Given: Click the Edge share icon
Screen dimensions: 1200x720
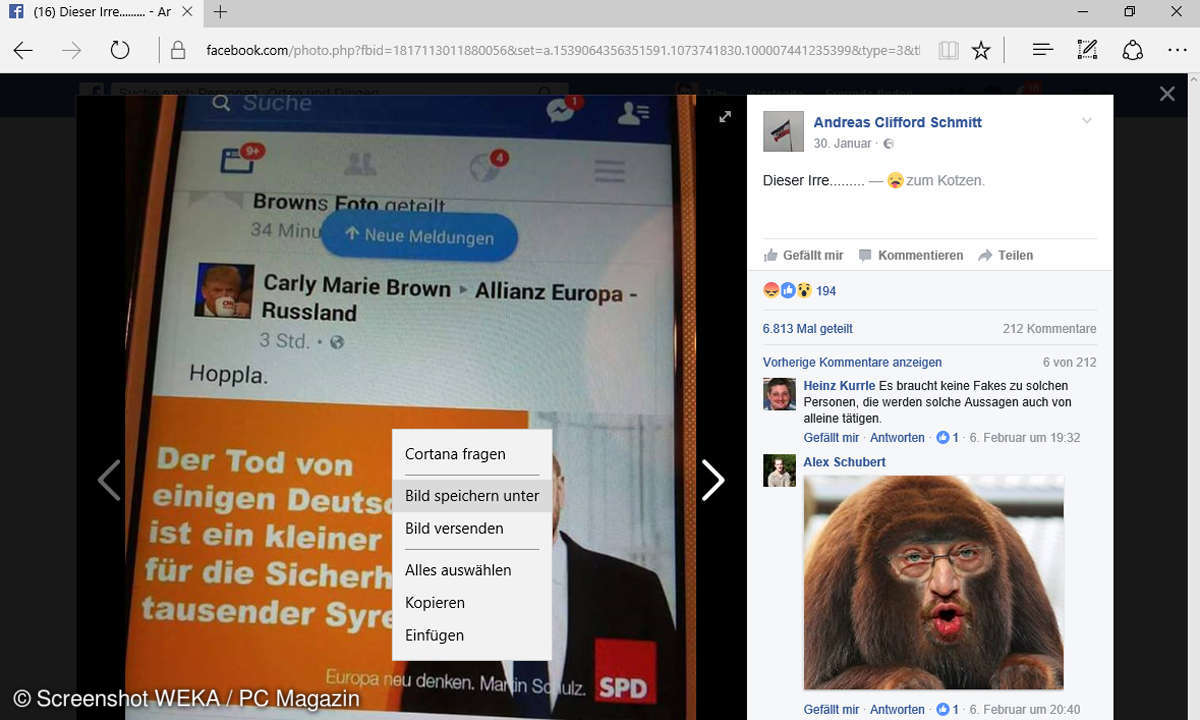Looking at the screenshot, I should pyautogui.click(x=1132, y=50).
